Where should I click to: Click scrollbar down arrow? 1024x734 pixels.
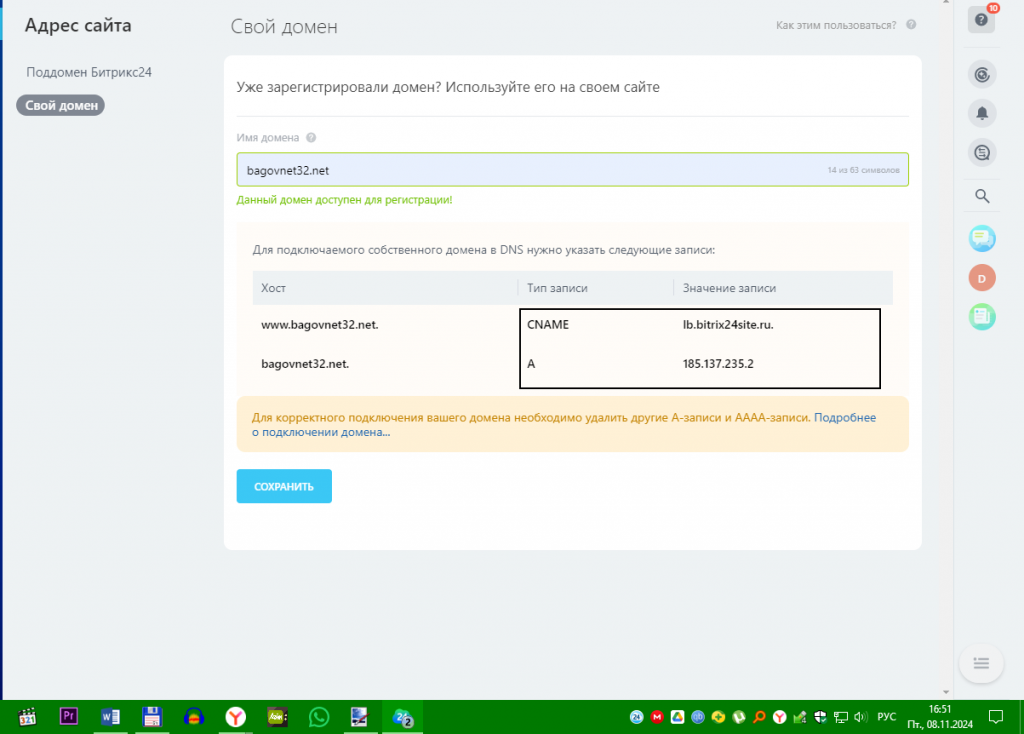click(x=946, y=692)
